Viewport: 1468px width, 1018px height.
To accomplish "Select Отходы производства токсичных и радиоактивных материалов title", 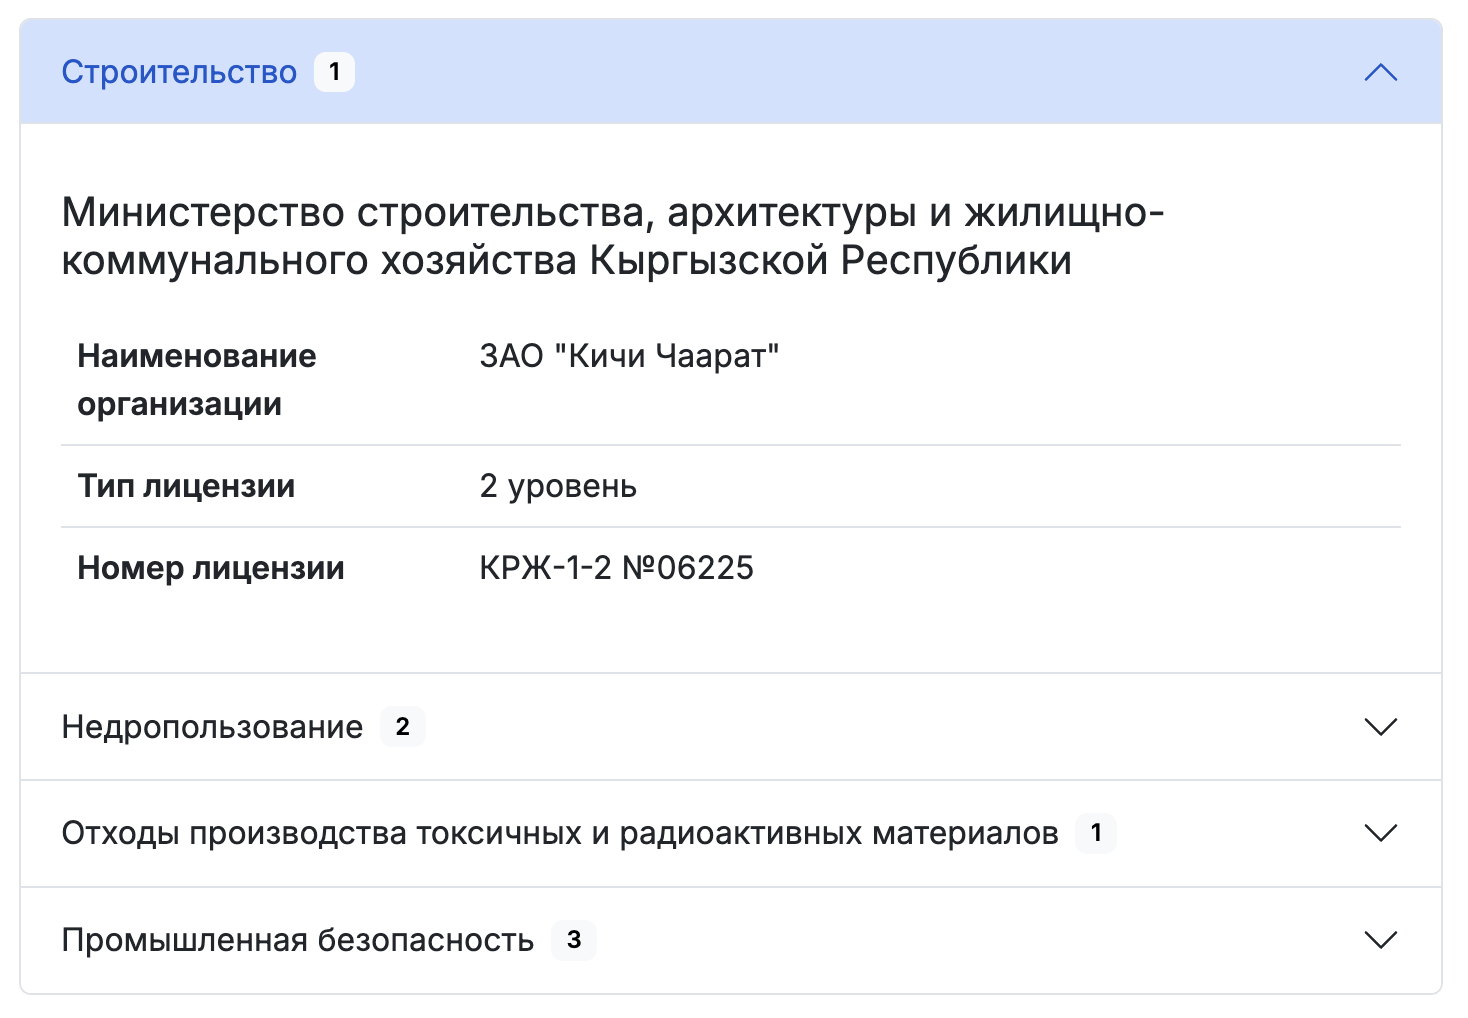I will click(559, 833).
